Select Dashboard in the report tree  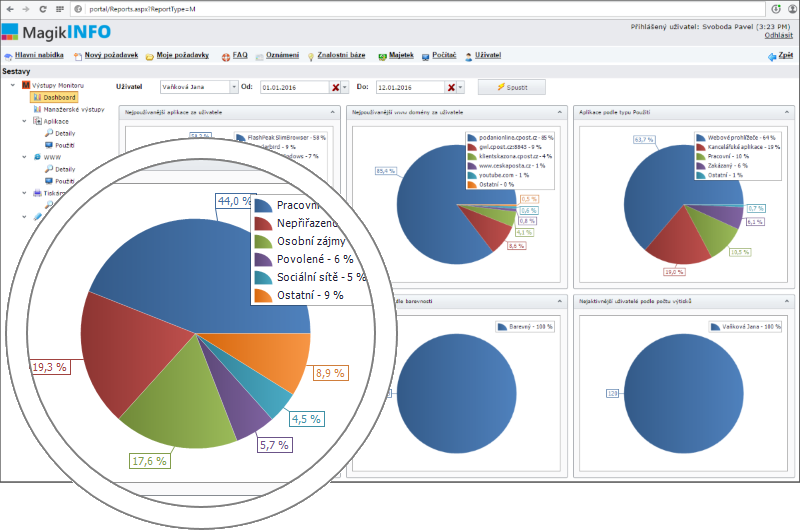coord(60,97)
